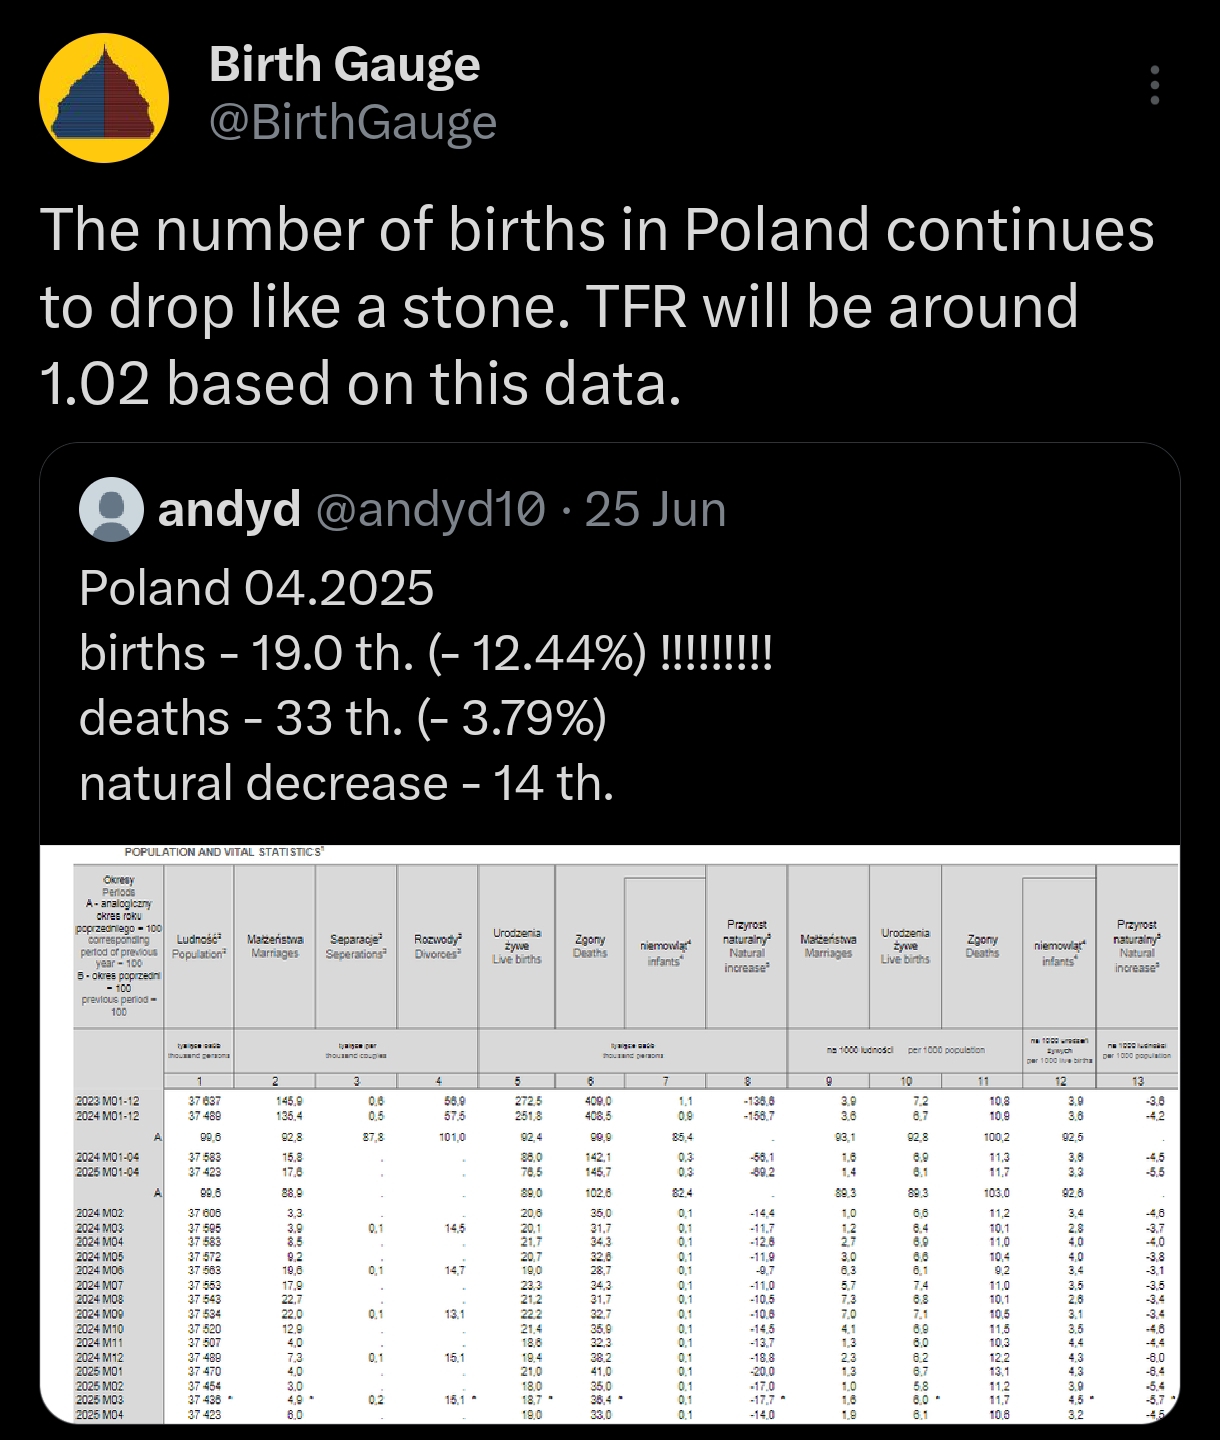
Task: Click the '2023 M01-12' row label
Action: coord(107,1100)
